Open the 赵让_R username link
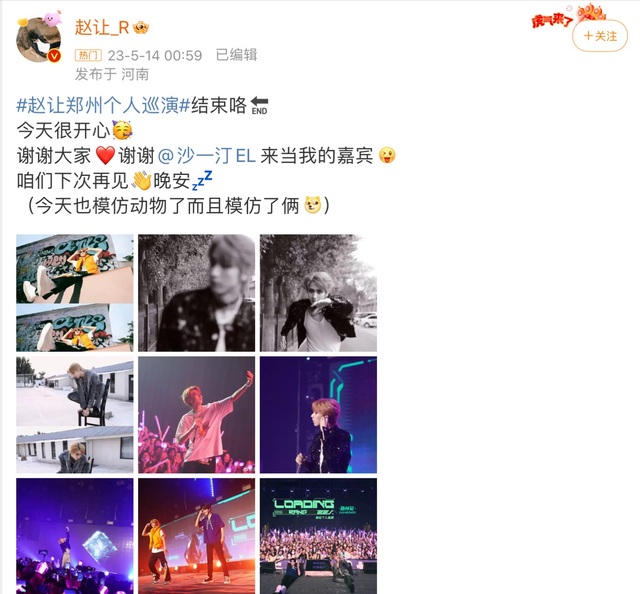The width and height of the screenshot is (640, 594). [102, 28]
